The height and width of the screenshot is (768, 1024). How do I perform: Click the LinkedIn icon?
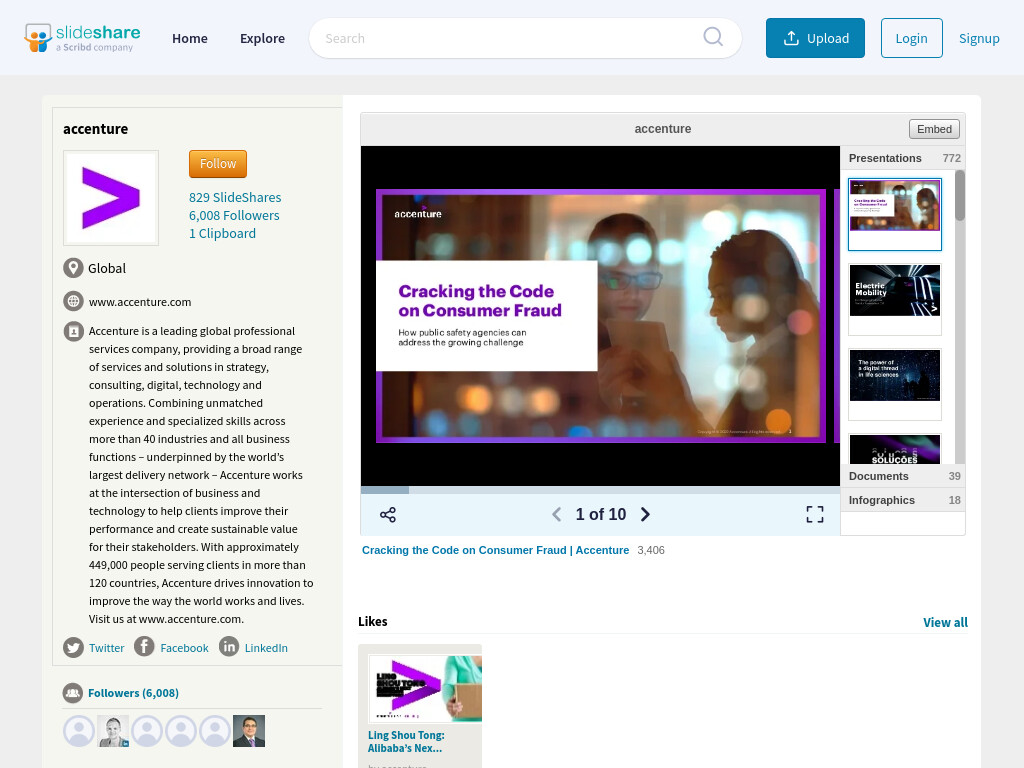229,647
